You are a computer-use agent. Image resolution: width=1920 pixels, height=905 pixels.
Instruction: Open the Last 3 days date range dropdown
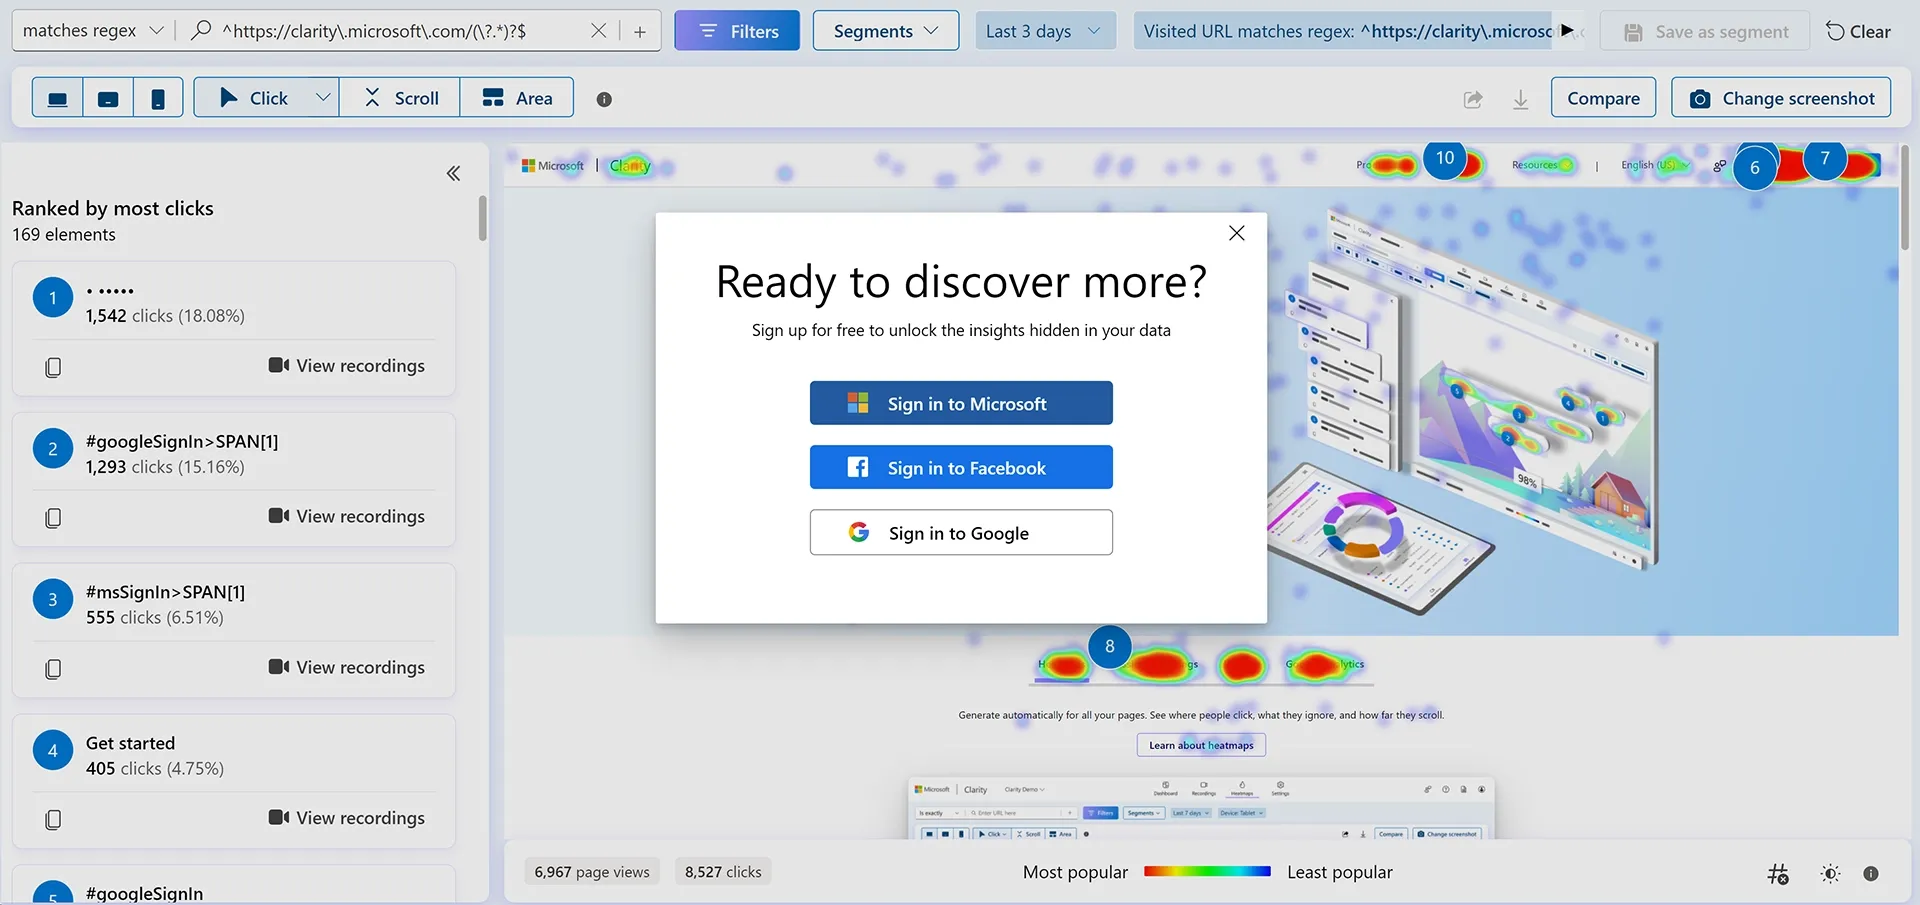coord(1044,30)
